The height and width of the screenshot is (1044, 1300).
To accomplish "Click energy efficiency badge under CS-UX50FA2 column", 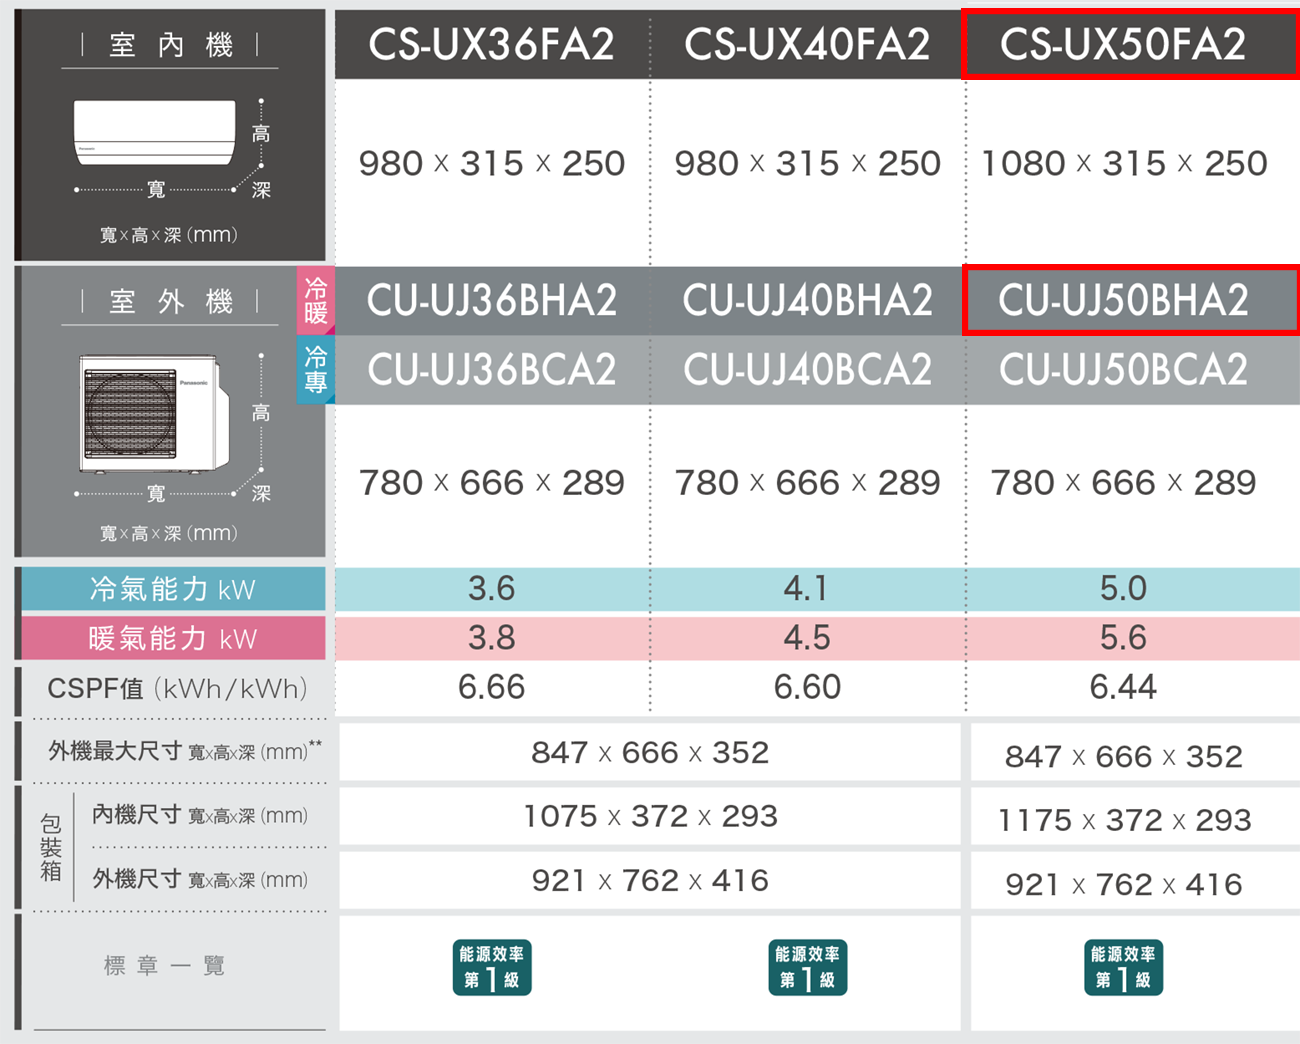I will (x=1123, y=967).
